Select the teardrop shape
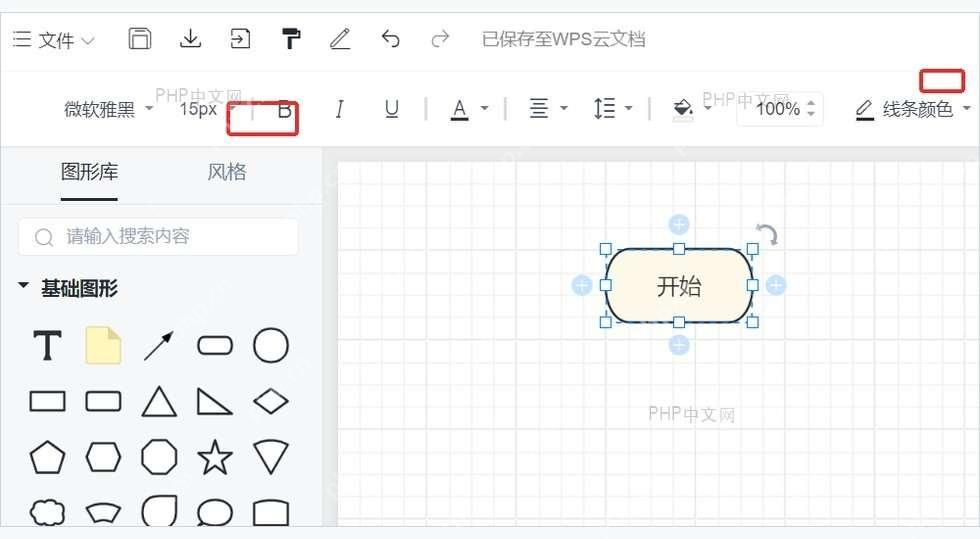 click(x=159, y=511)
